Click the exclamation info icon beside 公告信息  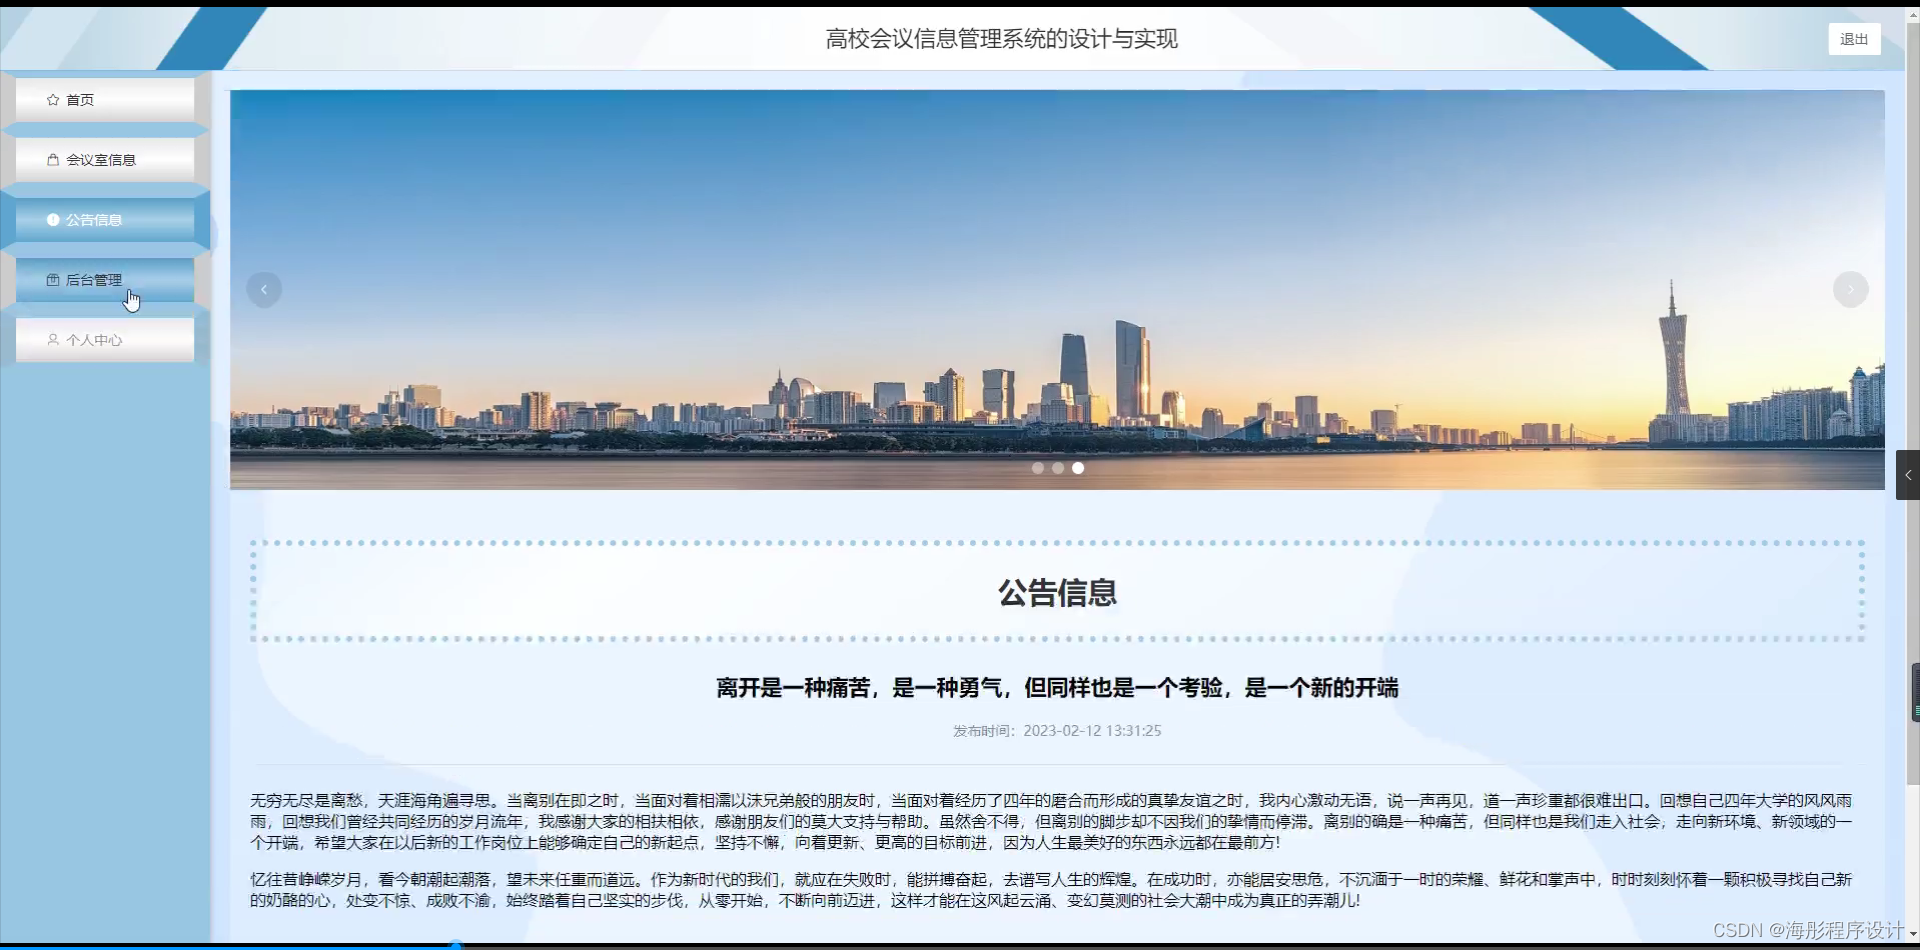pyautogui.click(x=53, y=219)
